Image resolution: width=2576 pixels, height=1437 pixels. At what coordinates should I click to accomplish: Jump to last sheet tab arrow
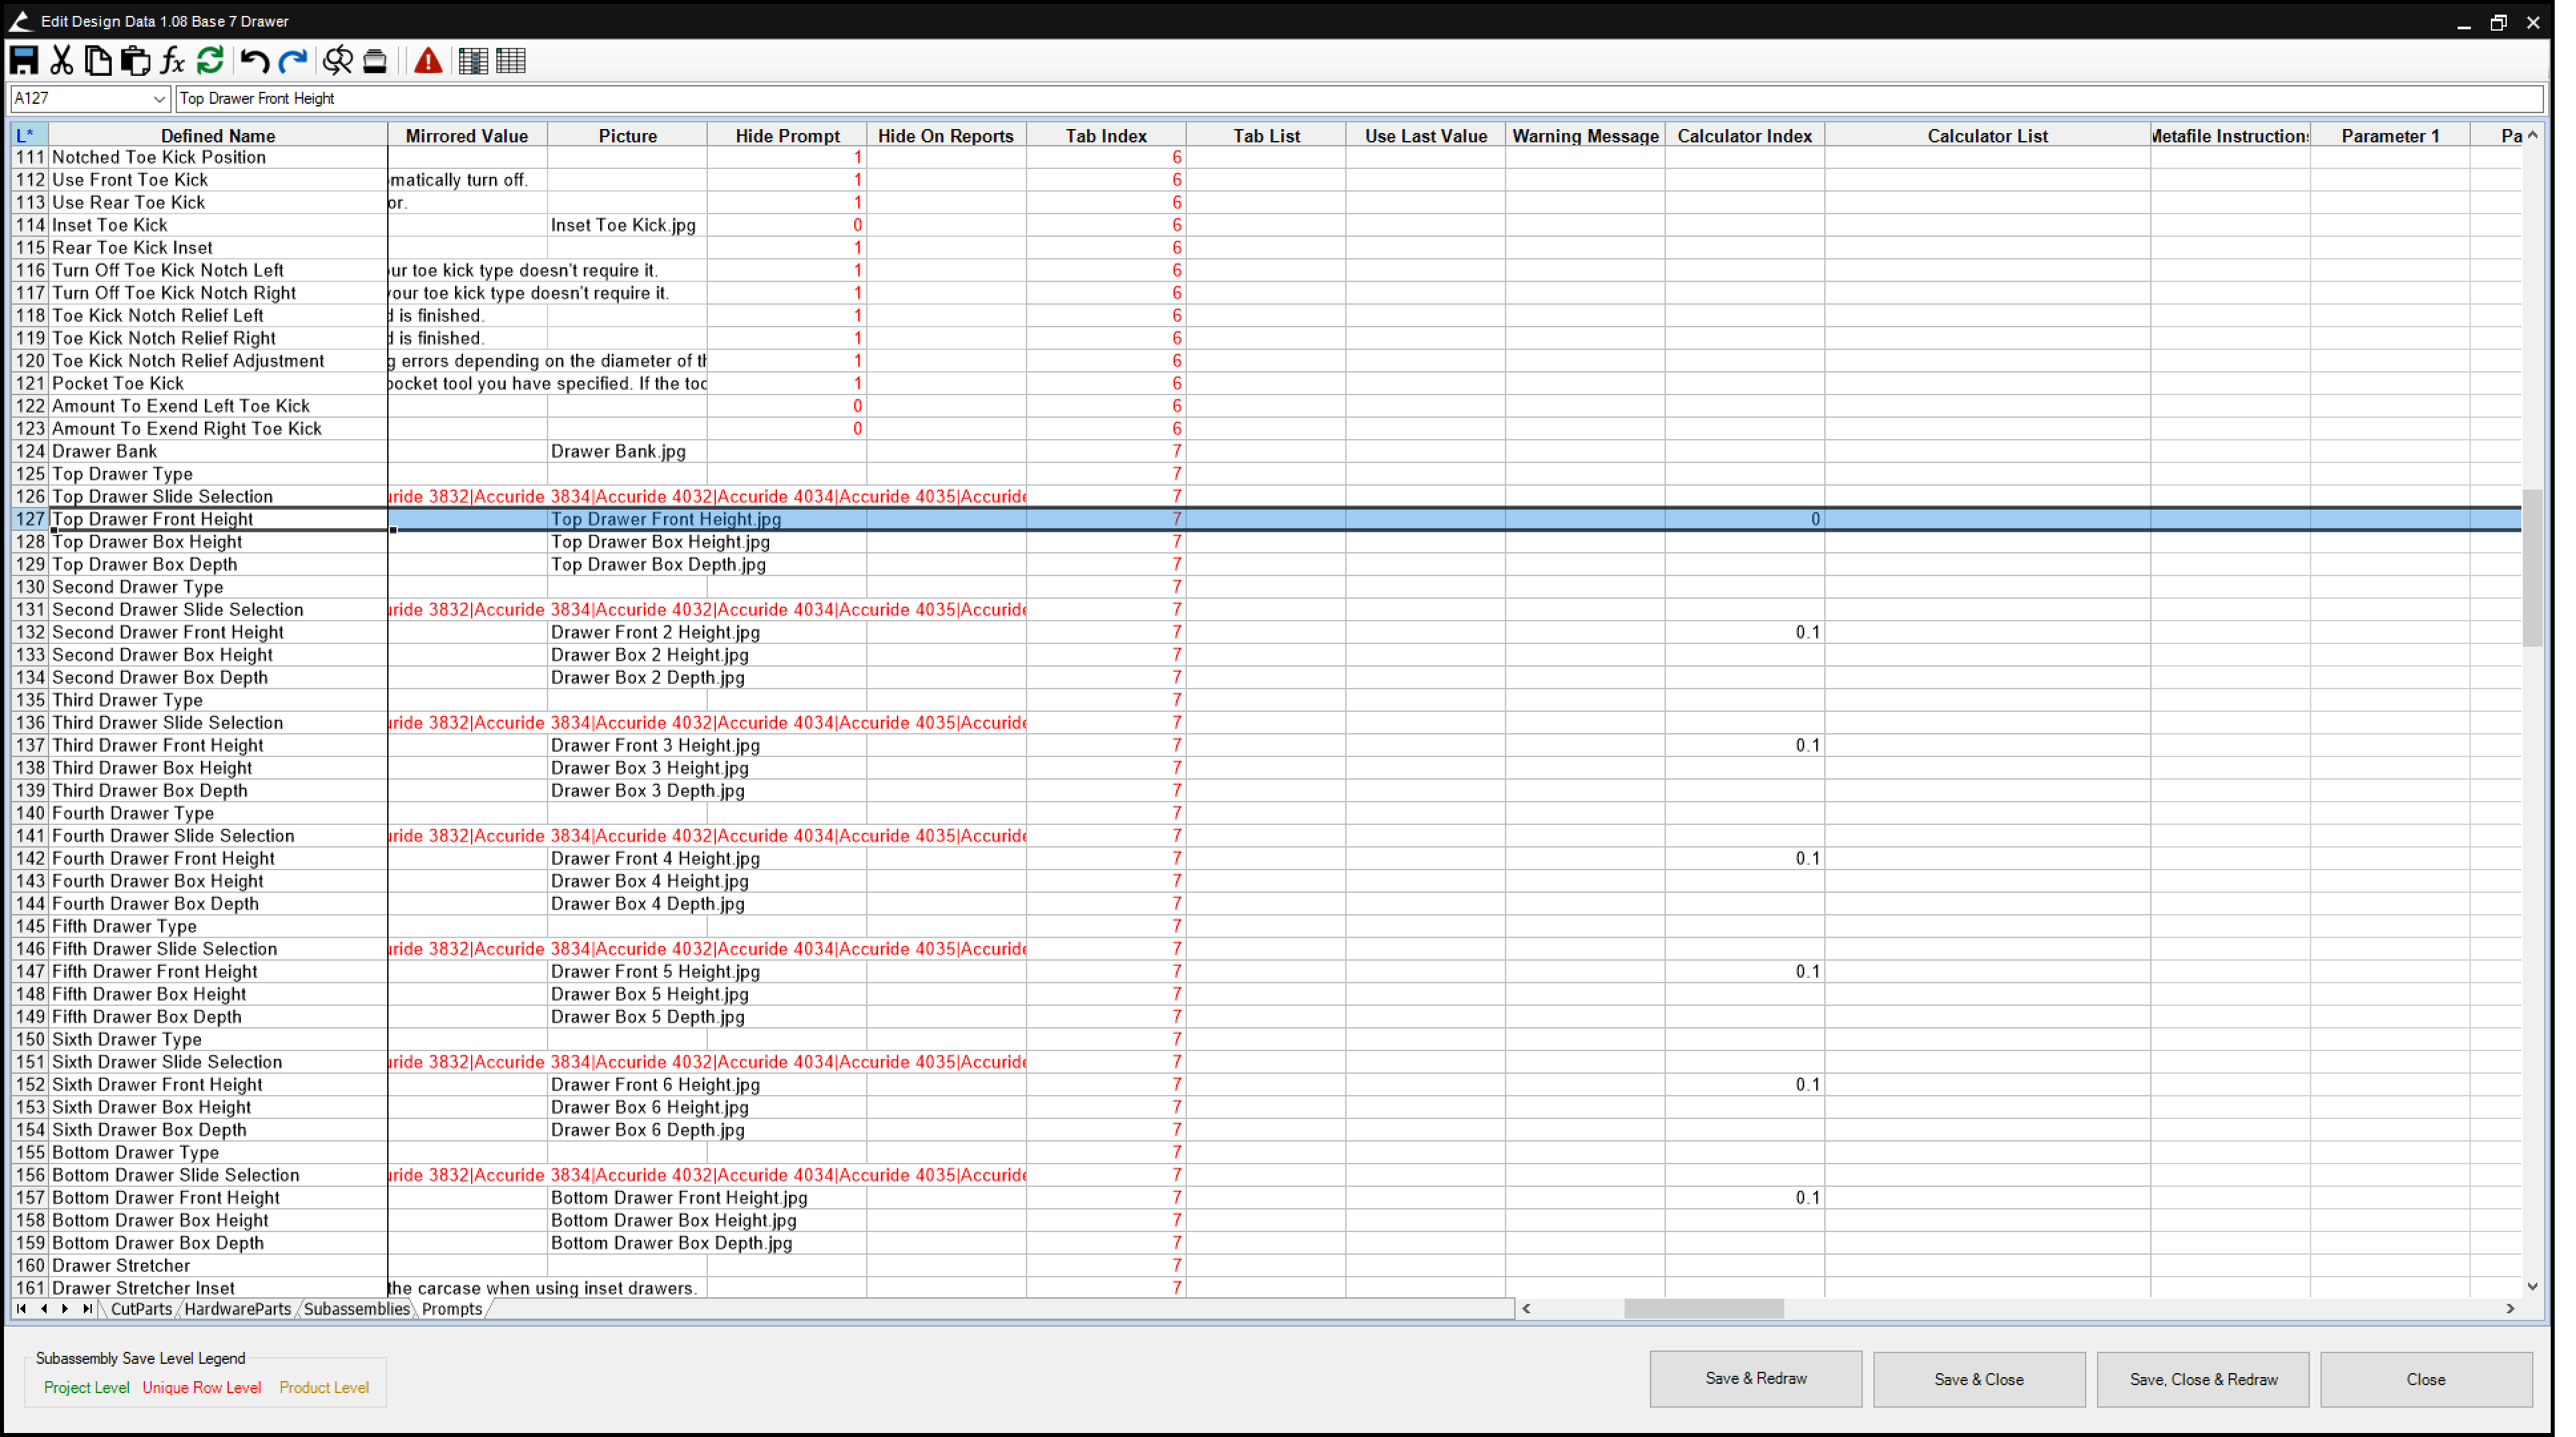coord(87,1309)
